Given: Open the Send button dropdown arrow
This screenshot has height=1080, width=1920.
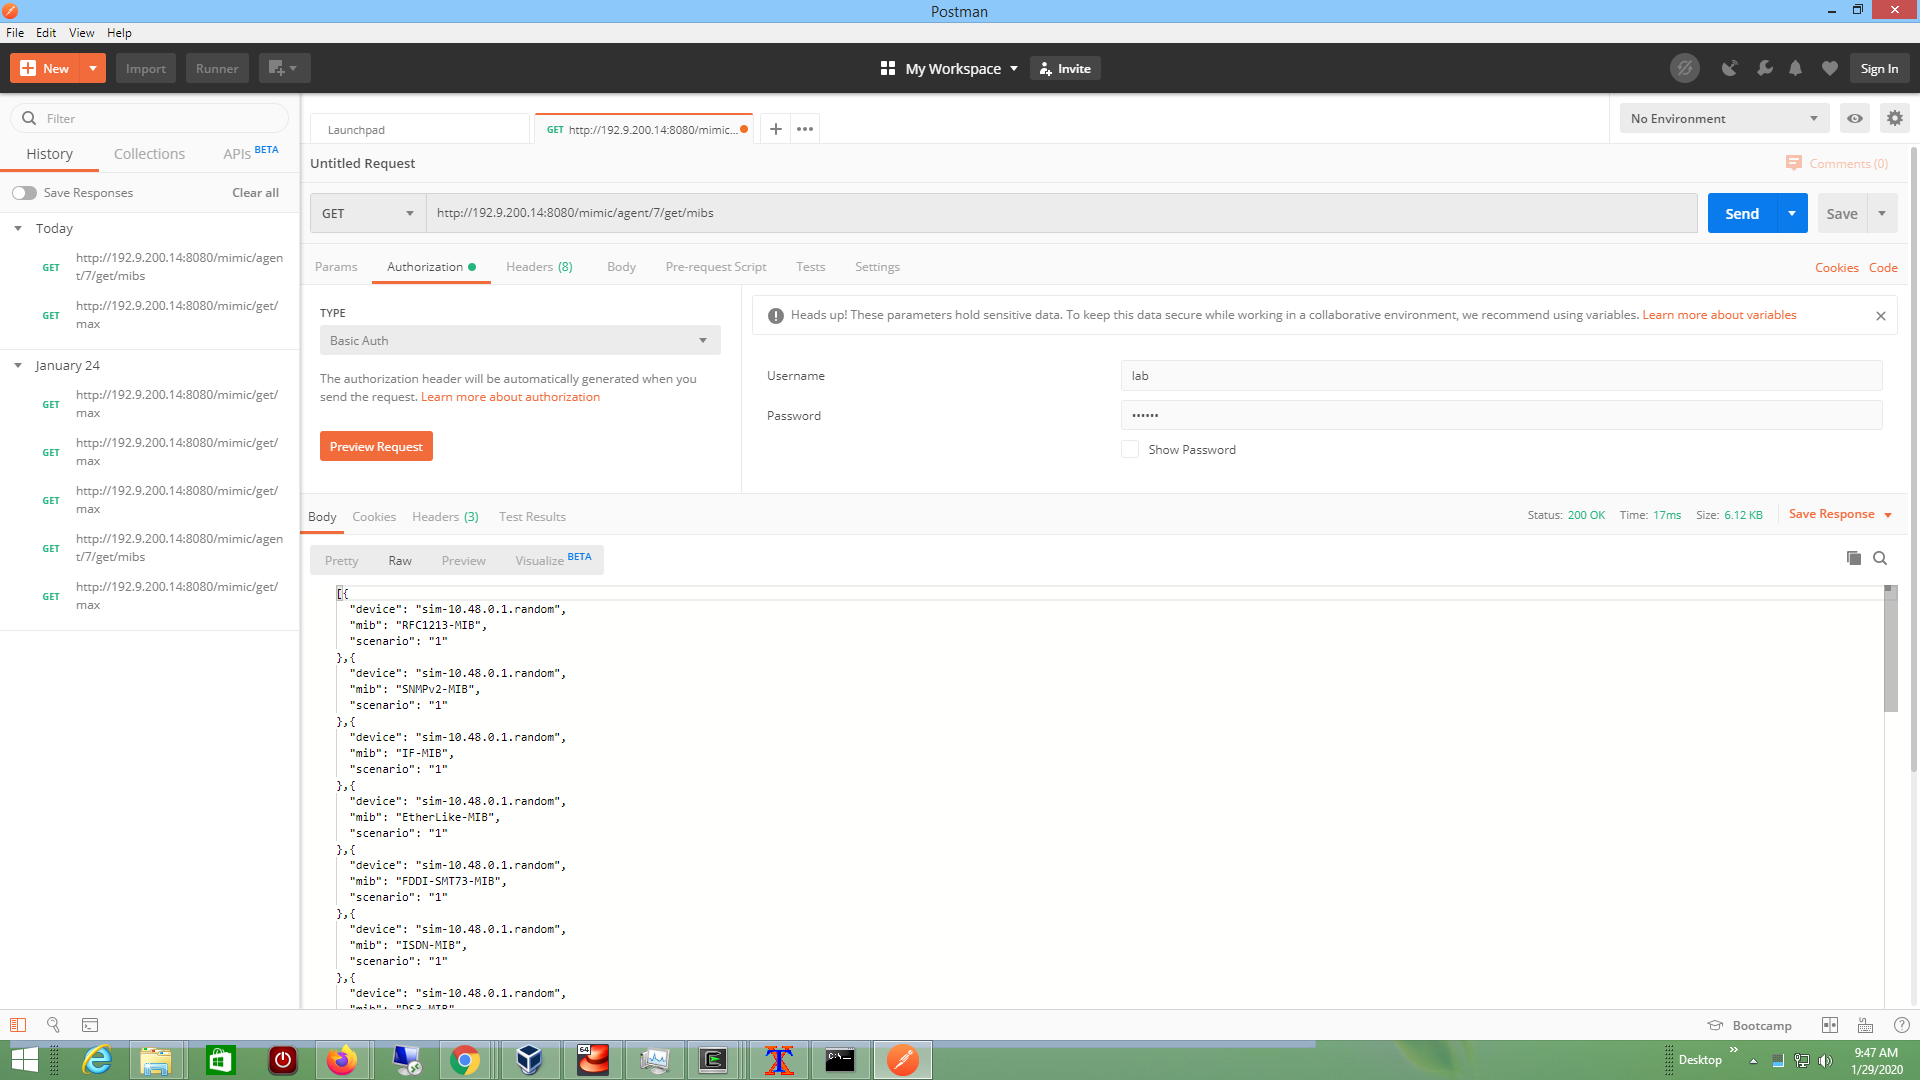Looking at the screenshot, I should (1792, 213).
